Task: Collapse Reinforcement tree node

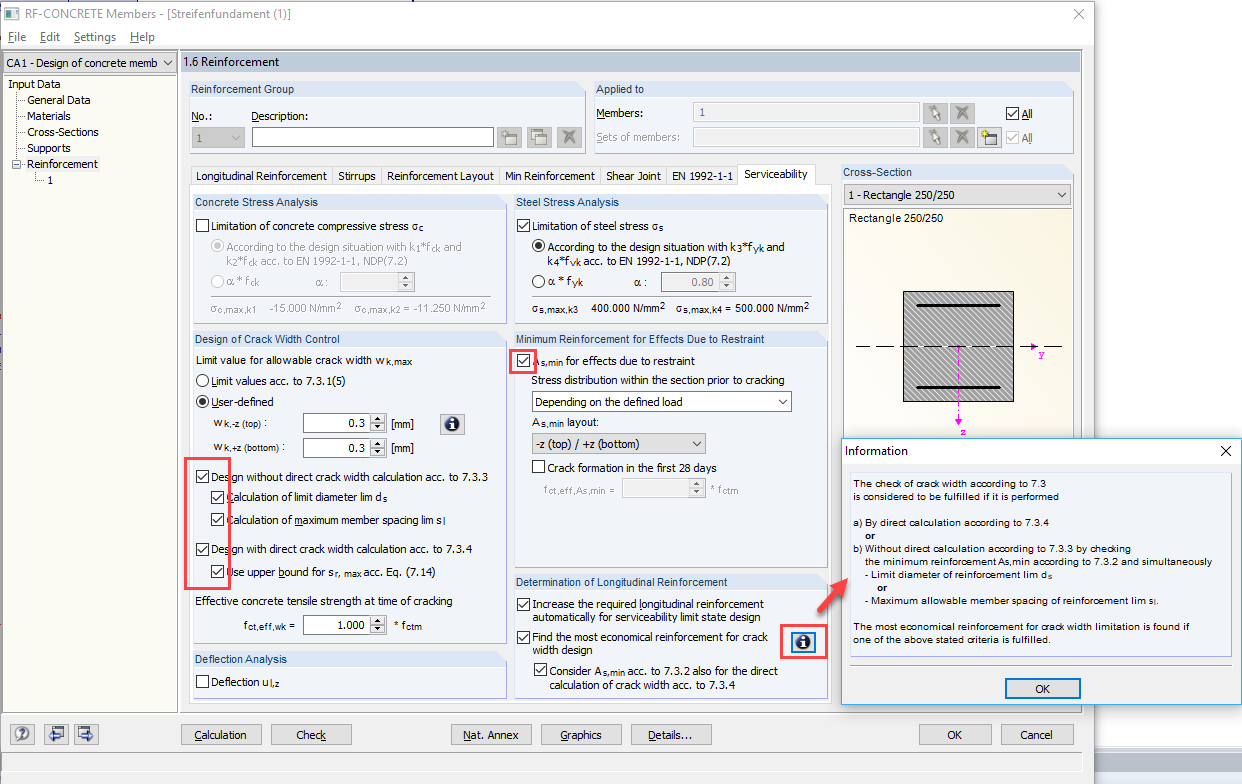Action: (x=16, y=164)
